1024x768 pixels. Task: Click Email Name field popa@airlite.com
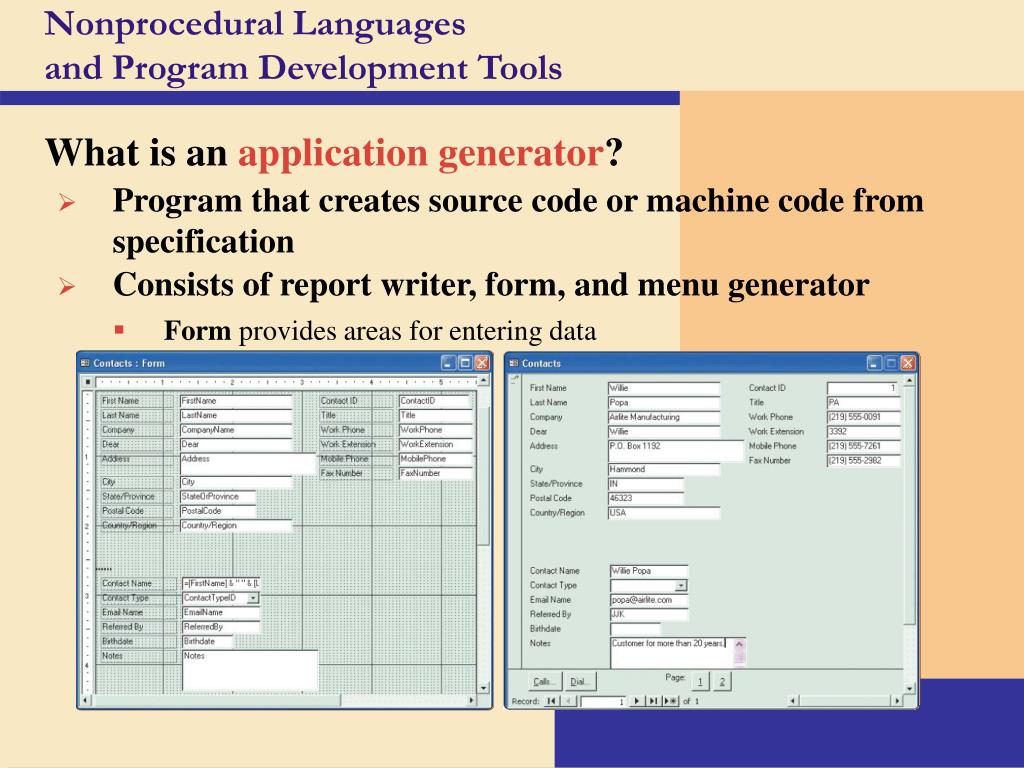pyautogui.click(x=649, y=600)
